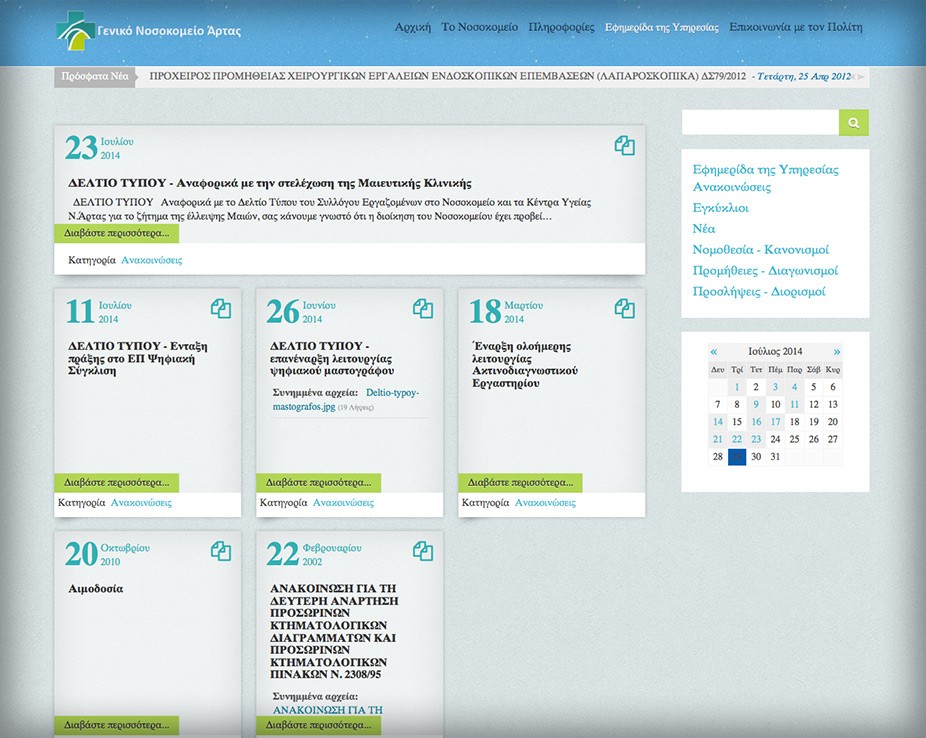Select day 1 in the calendar
926x738 pixels.
[736, 387]
